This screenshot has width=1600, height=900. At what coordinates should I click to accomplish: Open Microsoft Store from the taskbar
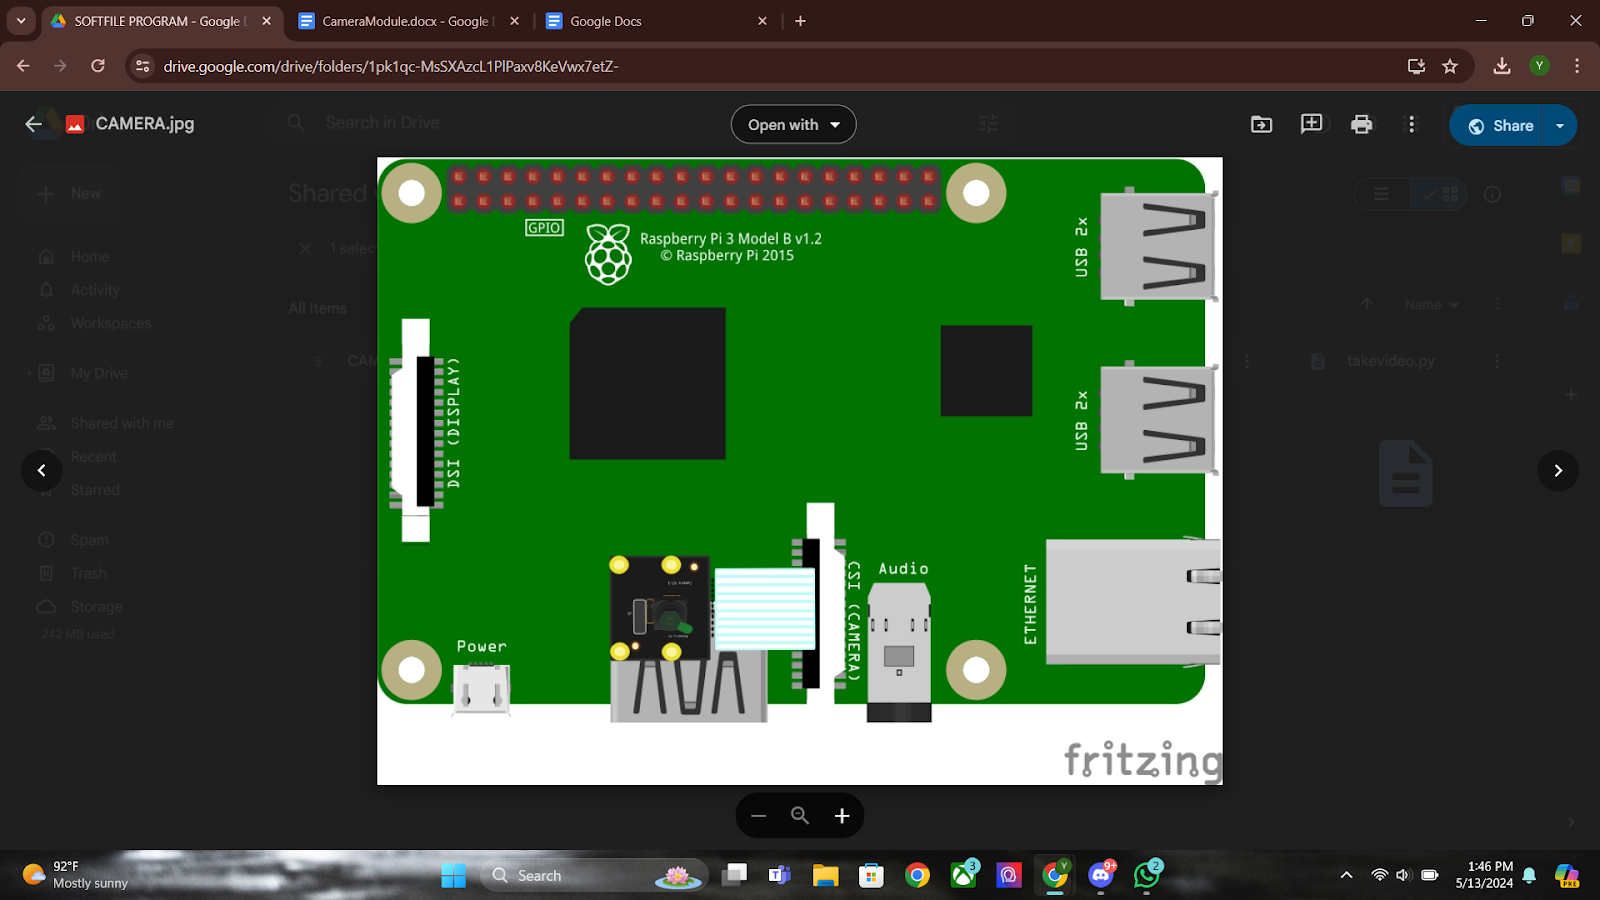click(x=871, y=876)
